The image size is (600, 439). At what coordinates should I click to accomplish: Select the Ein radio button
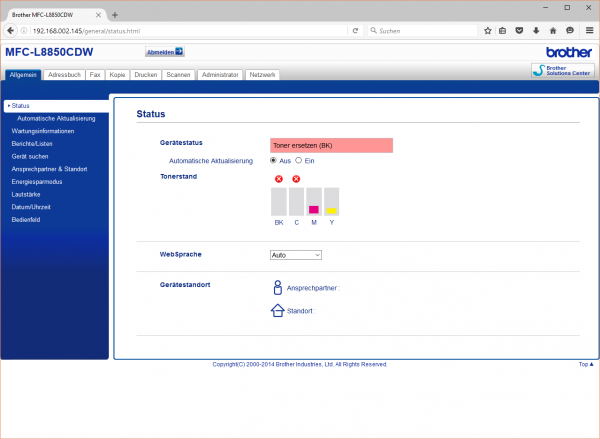(298, 160)
